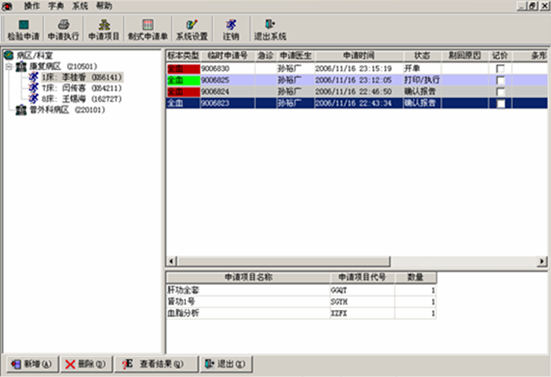
Task: Click the time 2006/11/16 23:12:05
Action: pyautogui.click(x=353, y=80)
